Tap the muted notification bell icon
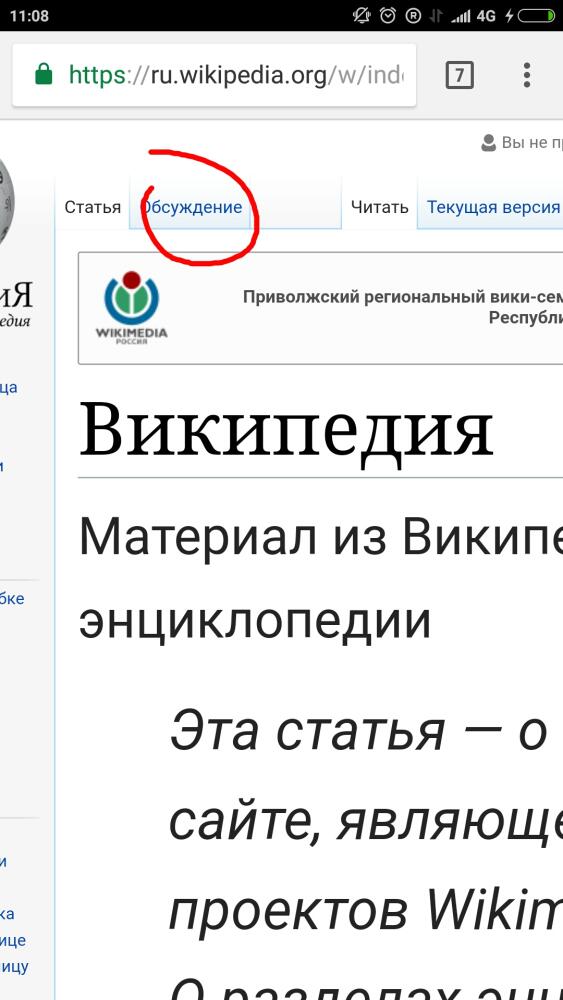This screenshot has width=563, height=1000. 362,15
